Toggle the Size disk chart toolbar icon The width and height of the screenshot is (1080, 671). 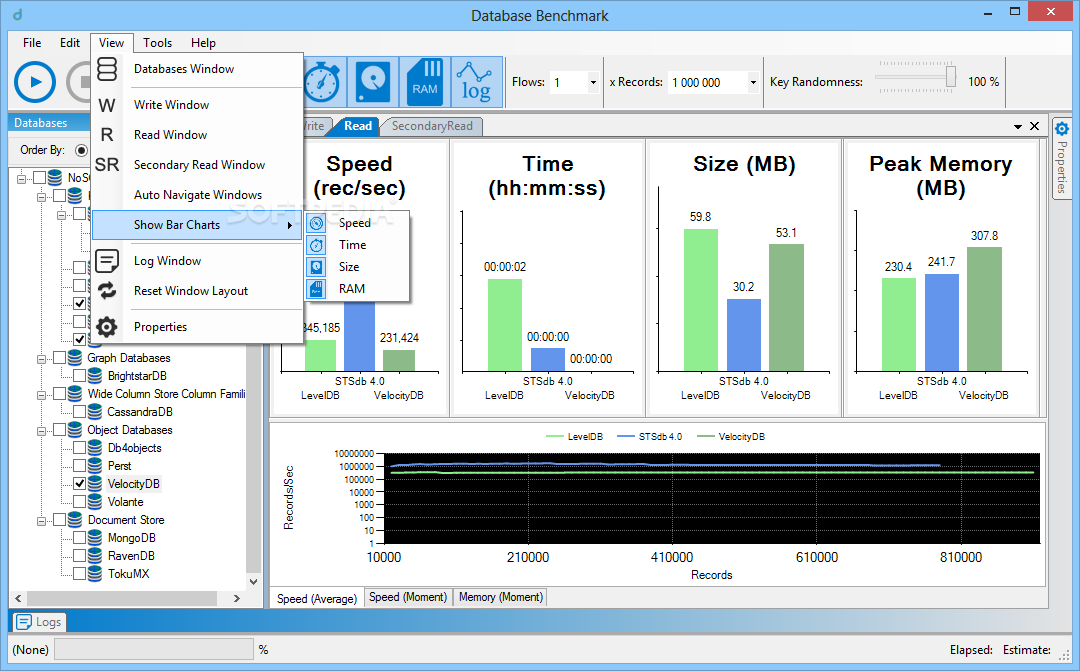tap(373, 82)
